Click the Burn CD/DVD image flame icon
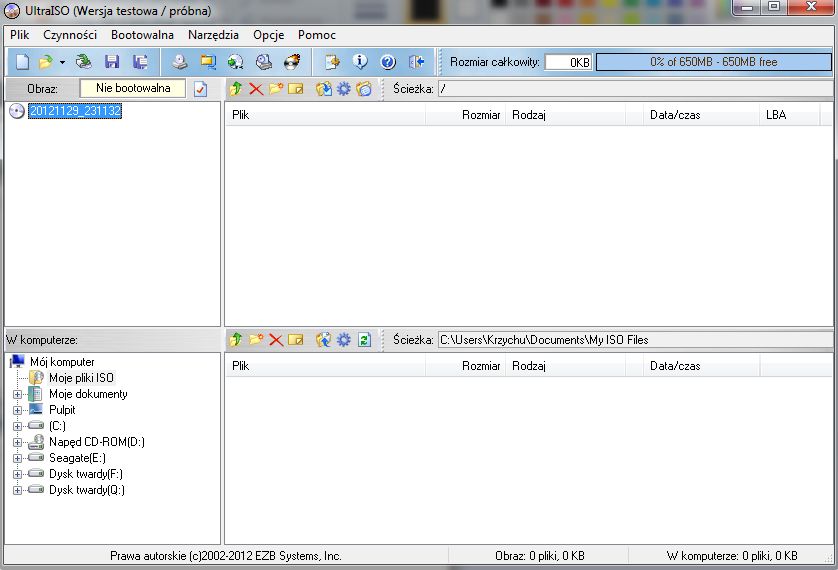Image resolution: width=838 pixels, height=570 pixels. [x=292, y=62]
